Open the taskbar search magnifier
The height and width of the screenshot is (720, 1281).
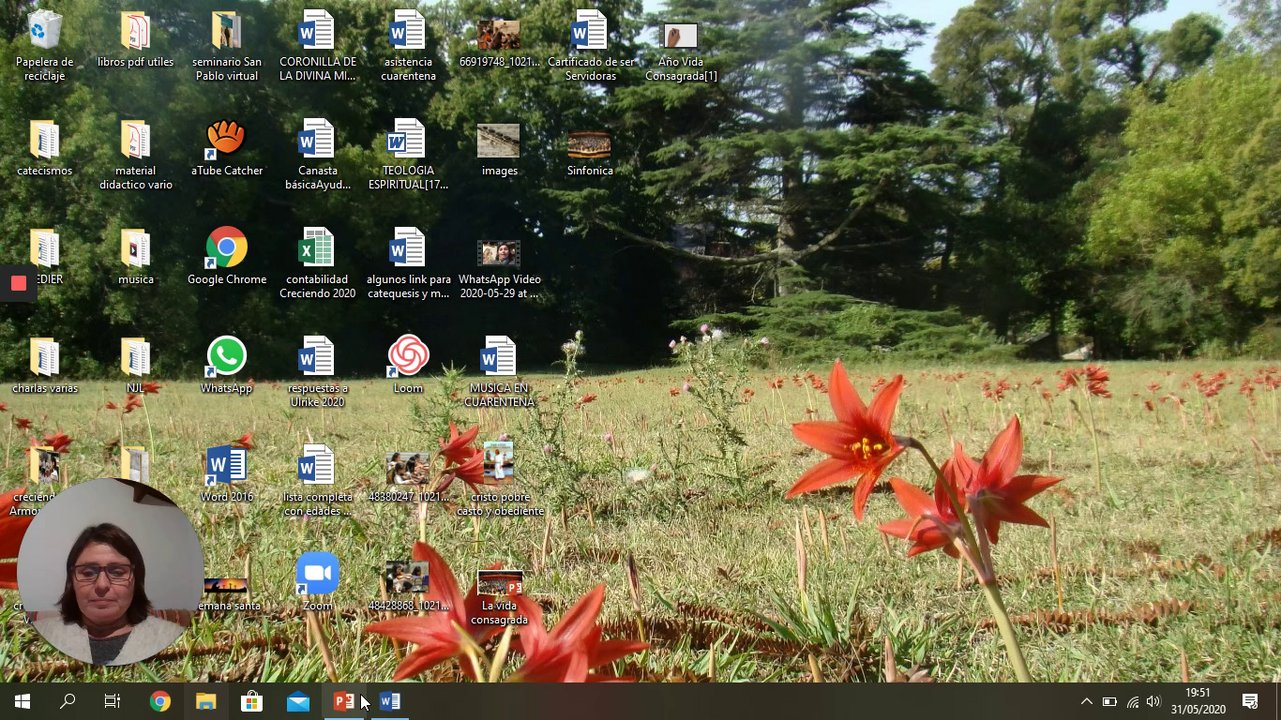68,702
